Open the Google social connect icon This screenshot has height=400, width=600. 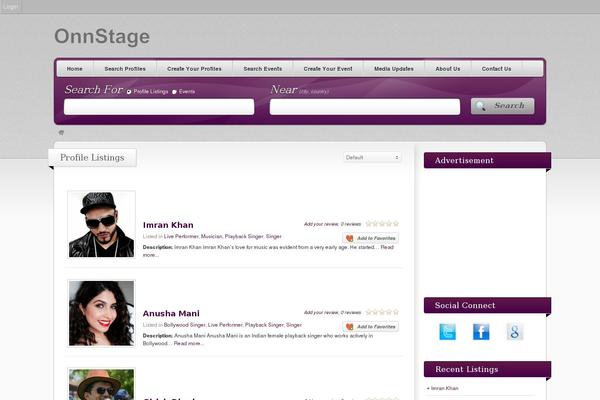(515, 331)
